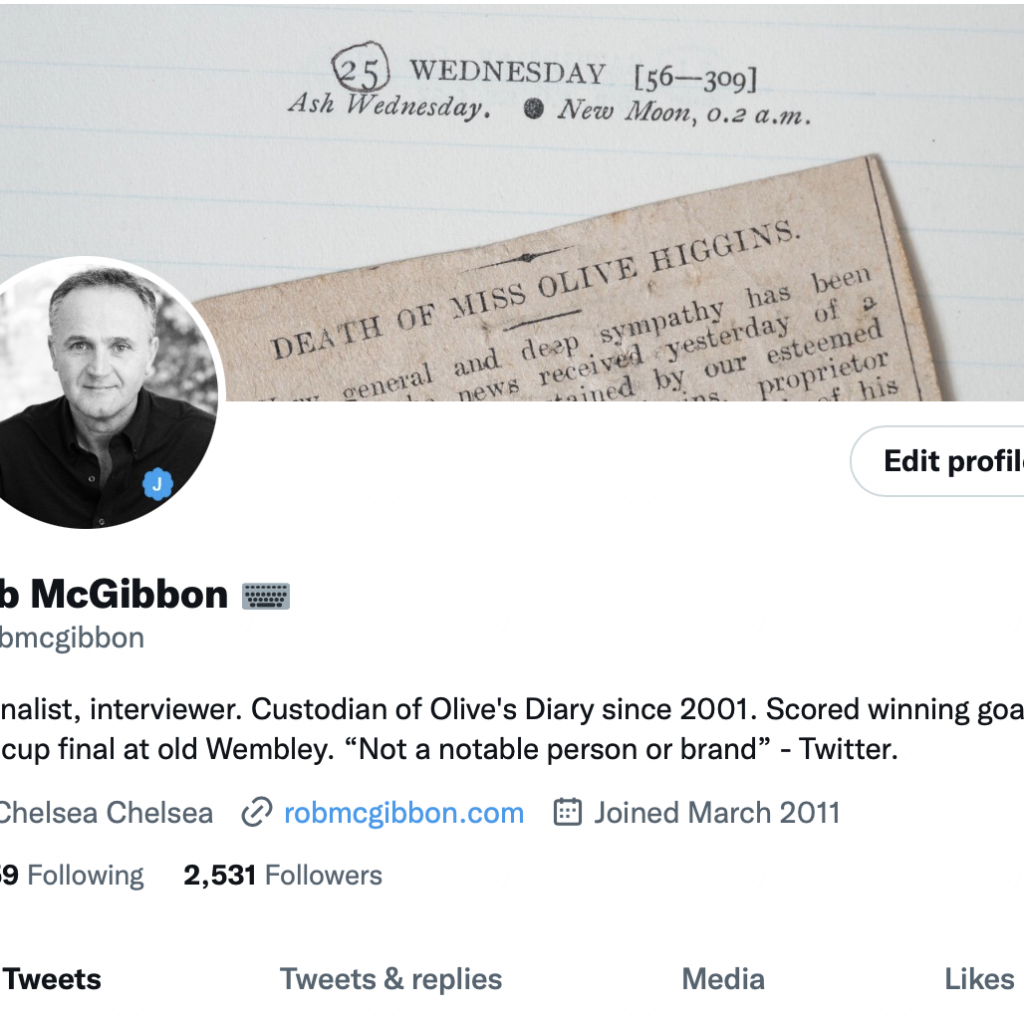Click the link chain icon near website
Viewport: 1024px width, 1024px height.
(x=257, y=812)
